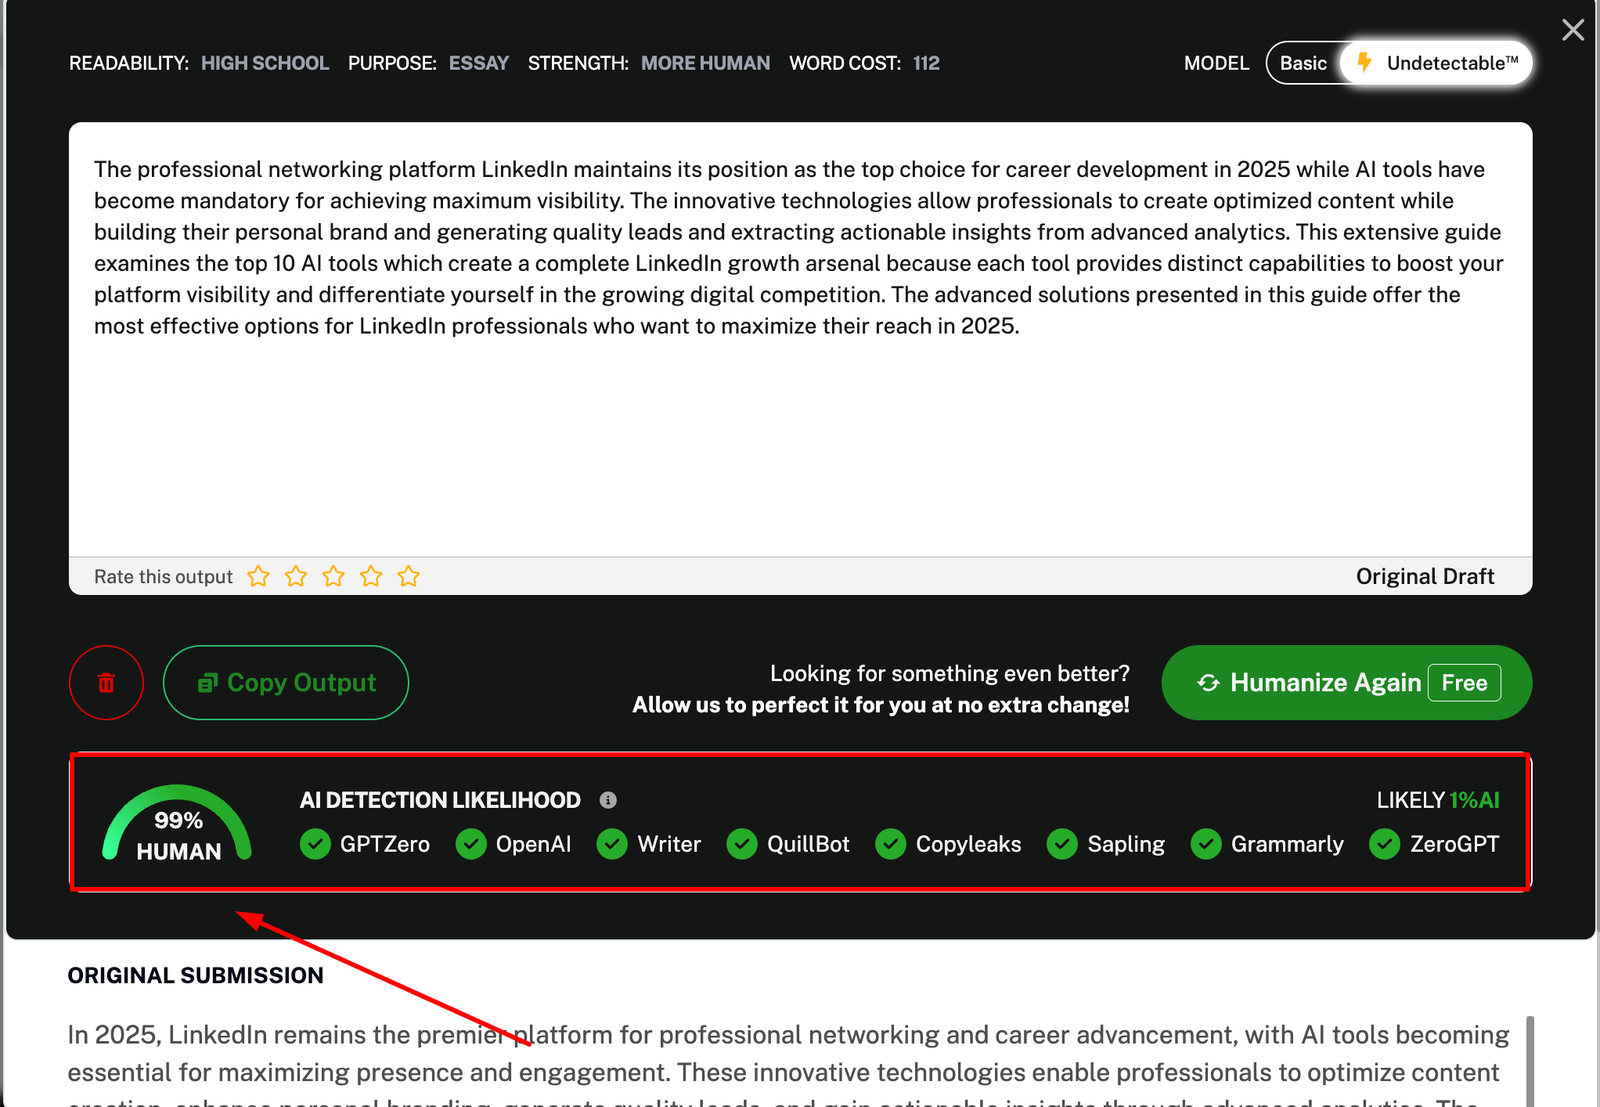Screen dimensions: 1600x1107
Task: Copy the humanized output text
Action: (286, 683)
